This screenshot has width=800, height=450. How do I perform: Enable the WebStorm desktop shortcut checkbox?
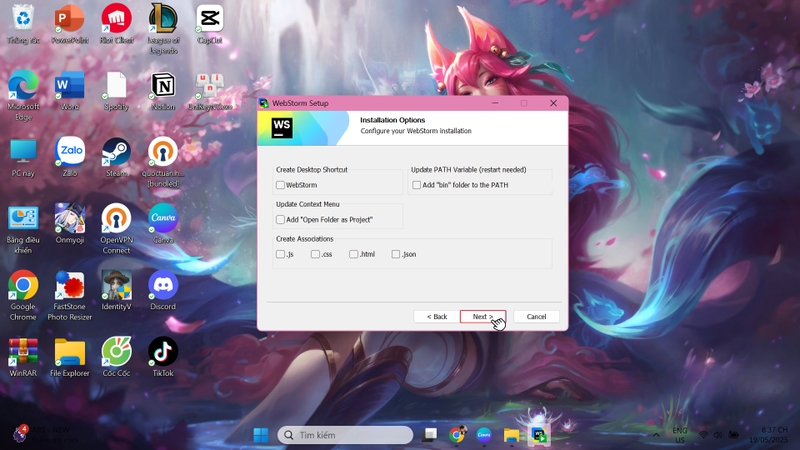click(280, 185)
